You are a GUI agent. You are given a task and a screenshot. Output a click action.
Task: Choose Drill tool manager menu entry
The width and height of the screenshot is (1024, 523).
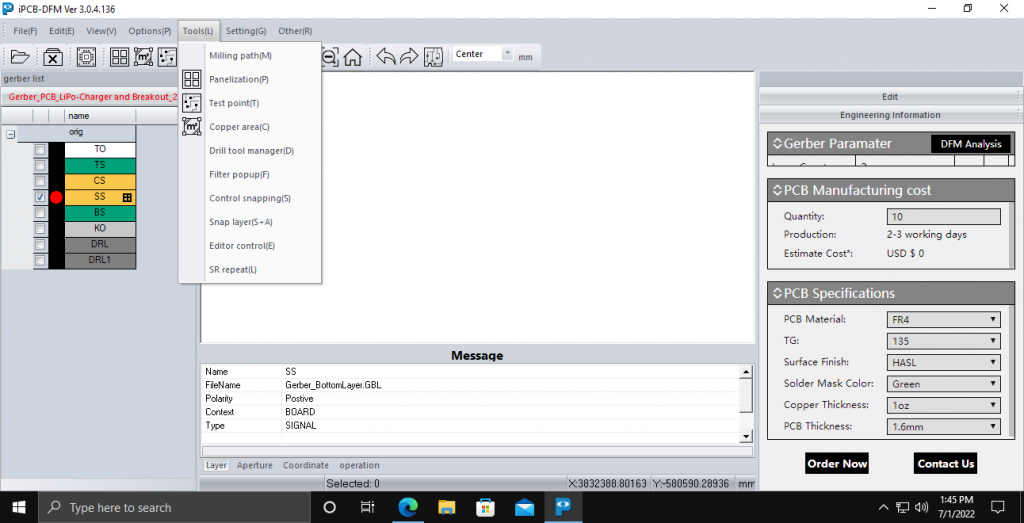(x=251, y=151)
